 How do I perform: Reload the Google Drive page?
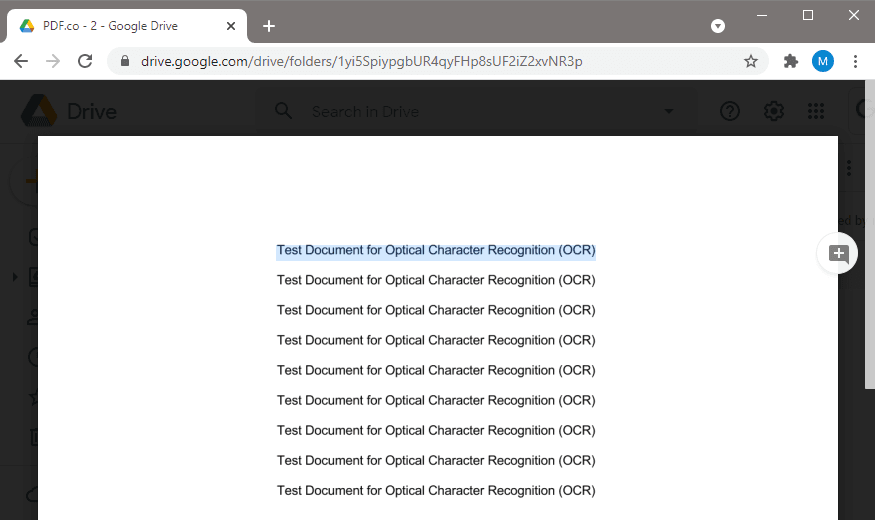(86, 61)
